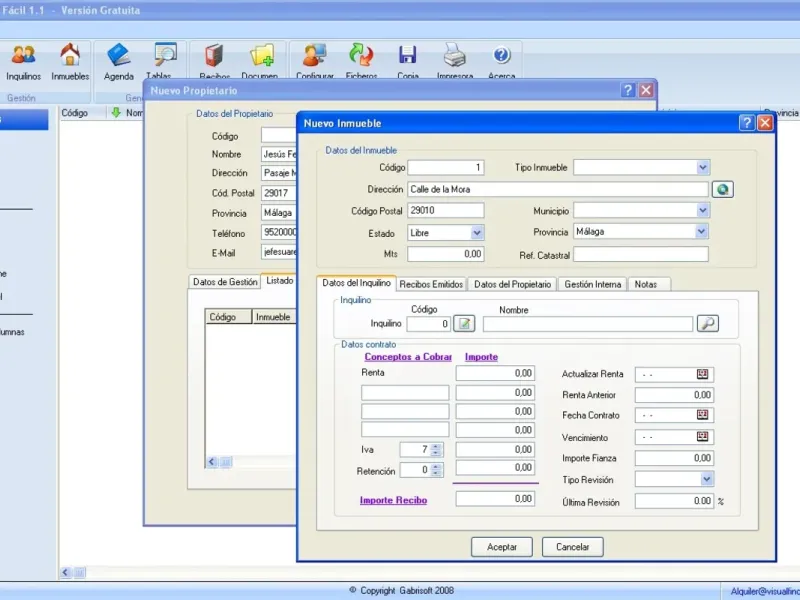Image resolution: width=800 pixels, height=600 pixels.
Task: Click the globe map icon beside Dirección
Action: (x=722, y=189)
